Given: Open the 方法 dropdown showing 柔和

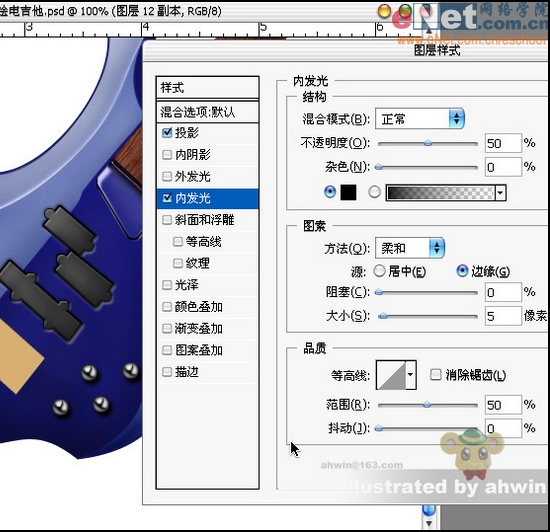Looking at the screenshot, I should [410, 248].
